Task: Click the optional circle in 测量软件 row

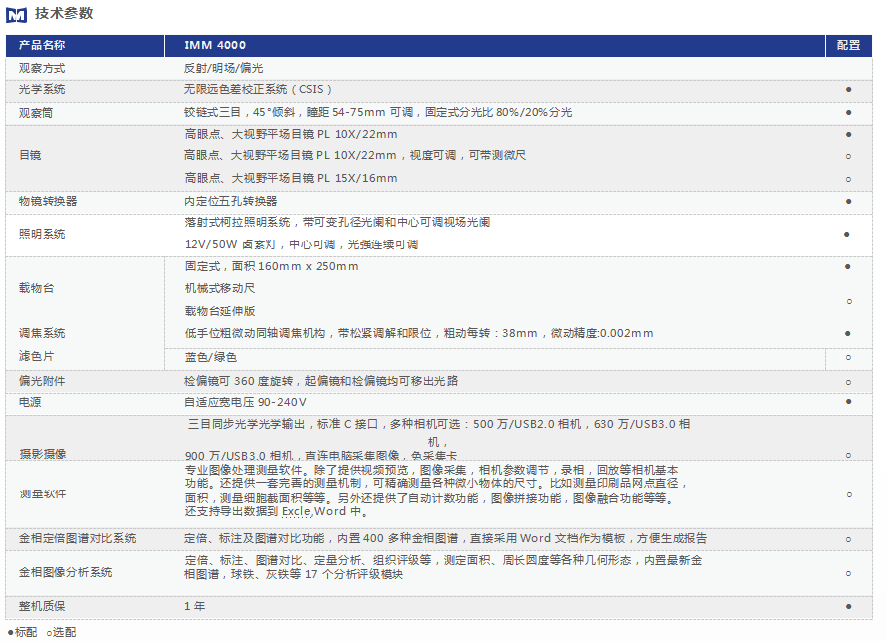Action: 849,494
